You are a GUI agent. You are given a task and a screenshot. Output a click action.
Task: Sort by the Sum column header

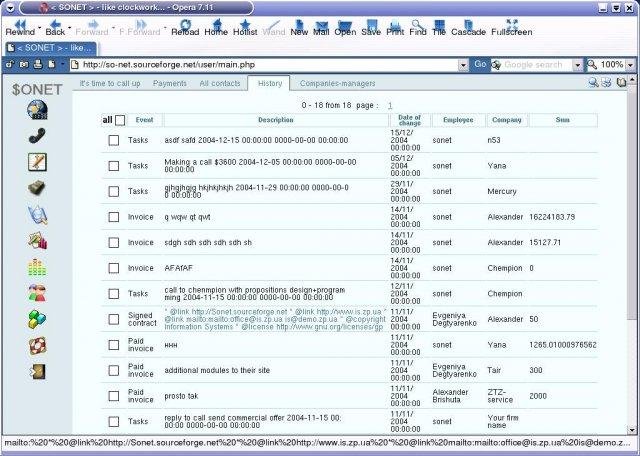(x=562, y=120)
